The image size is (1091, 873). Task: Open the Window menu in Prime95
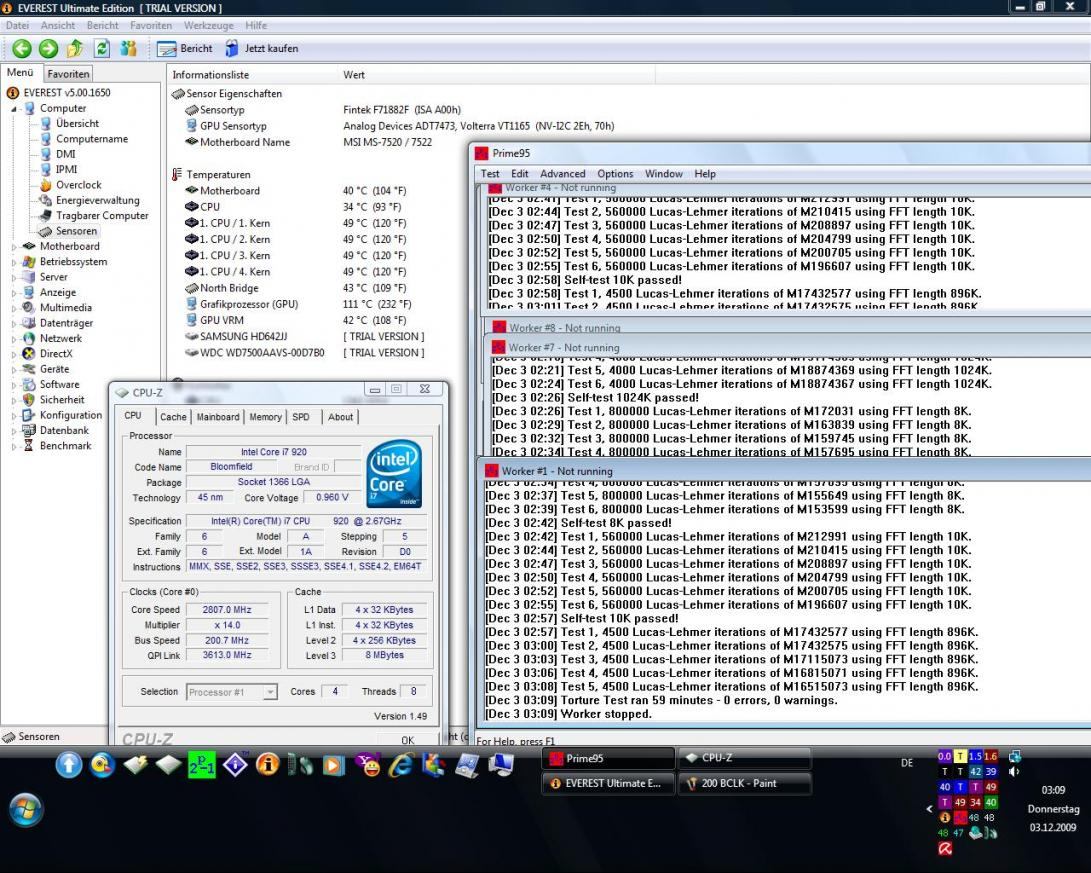coord(664,174)
